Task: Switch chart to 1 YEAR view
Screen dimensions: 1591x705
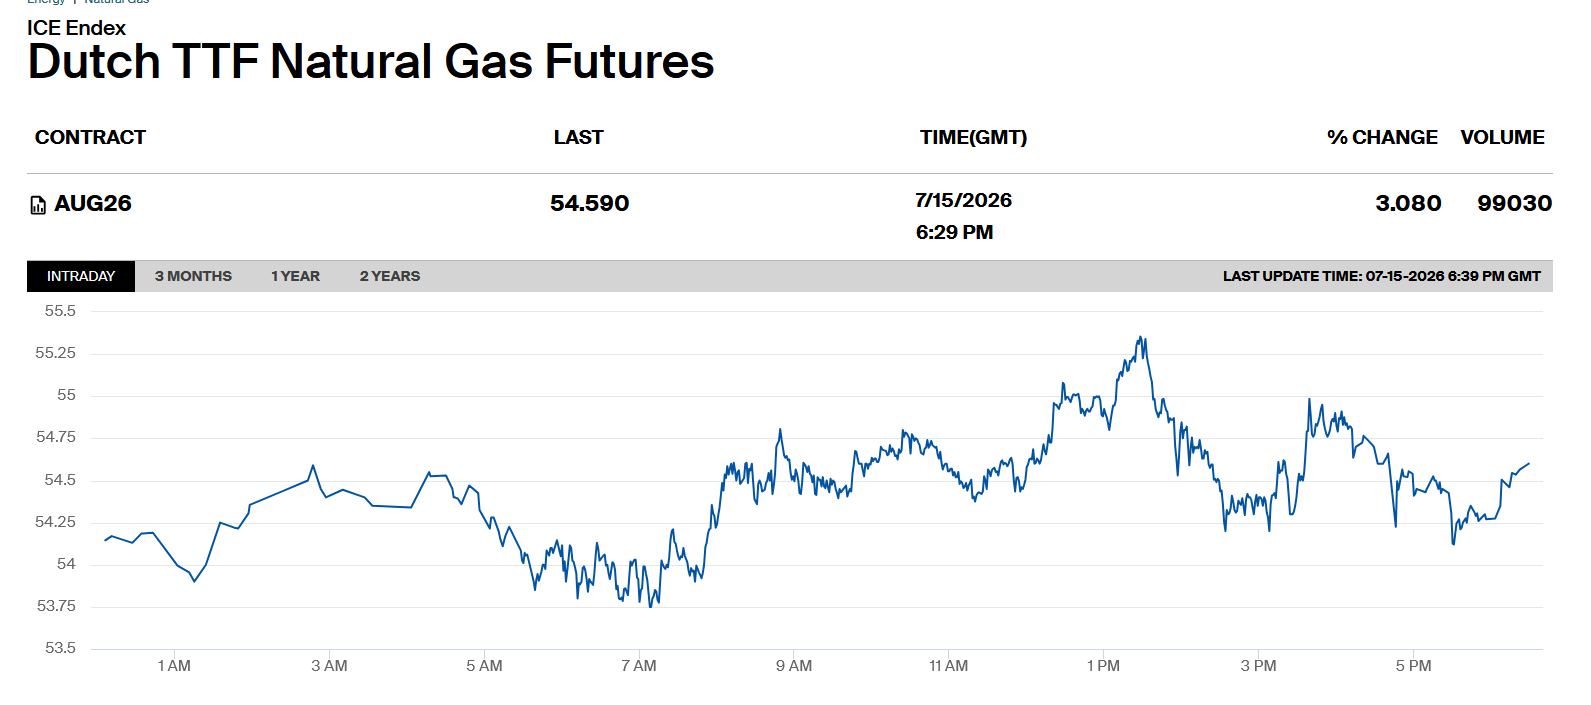Action: pos(295,276)
